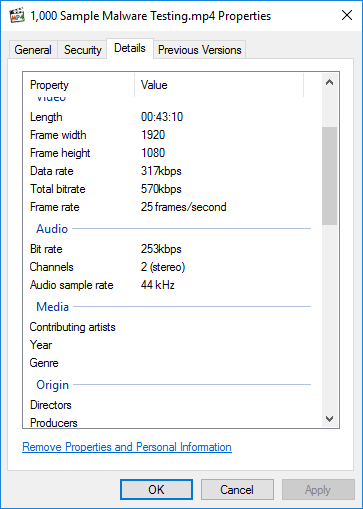The height and width of the screenshot is (509, 363).
Task: Click the 25 frames/second value
Action: click(x=184, y=207)
